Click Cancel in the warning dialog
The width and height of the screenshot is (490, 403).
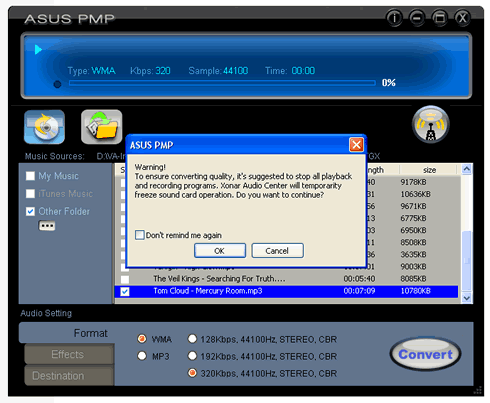[277, 251]
